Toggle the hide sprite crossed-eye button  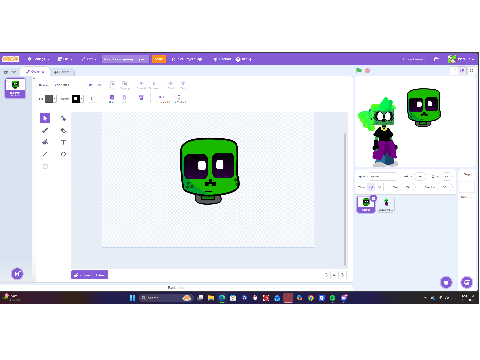pyautogui.click(x=379, y=187)
